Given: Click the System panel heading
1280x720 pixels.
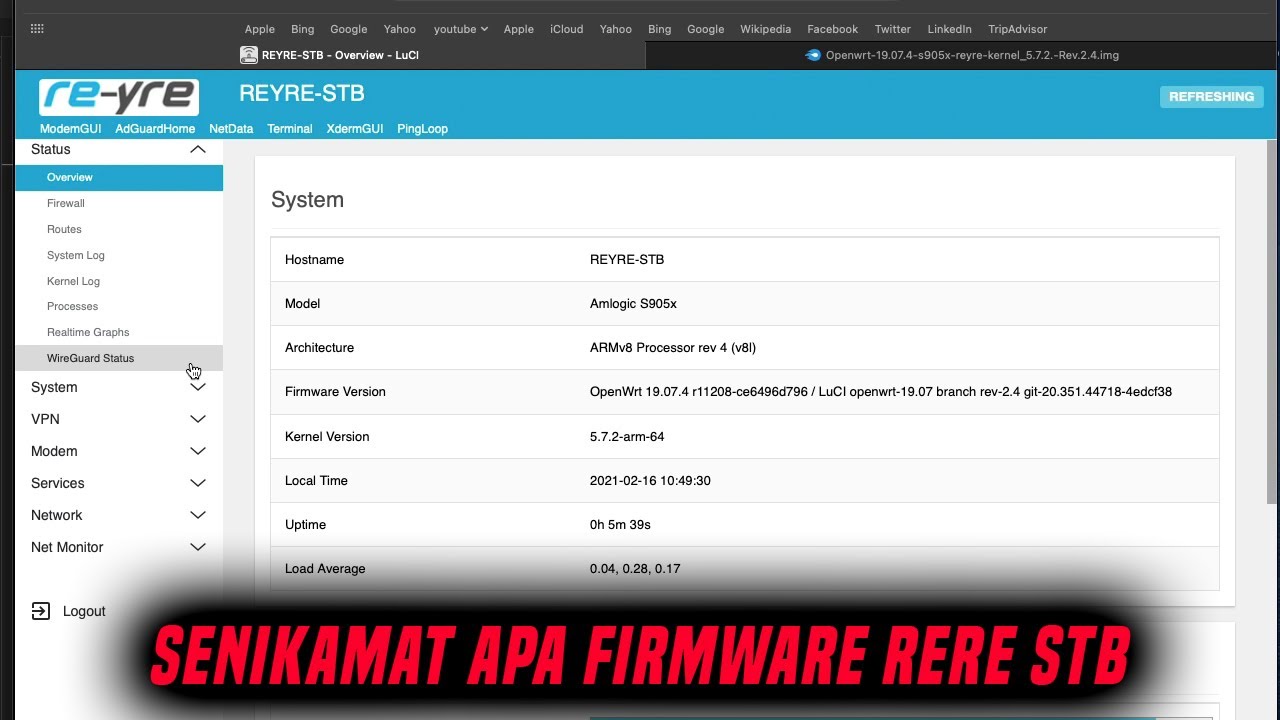Looking at the screenshot, I should tap(307, 200).
